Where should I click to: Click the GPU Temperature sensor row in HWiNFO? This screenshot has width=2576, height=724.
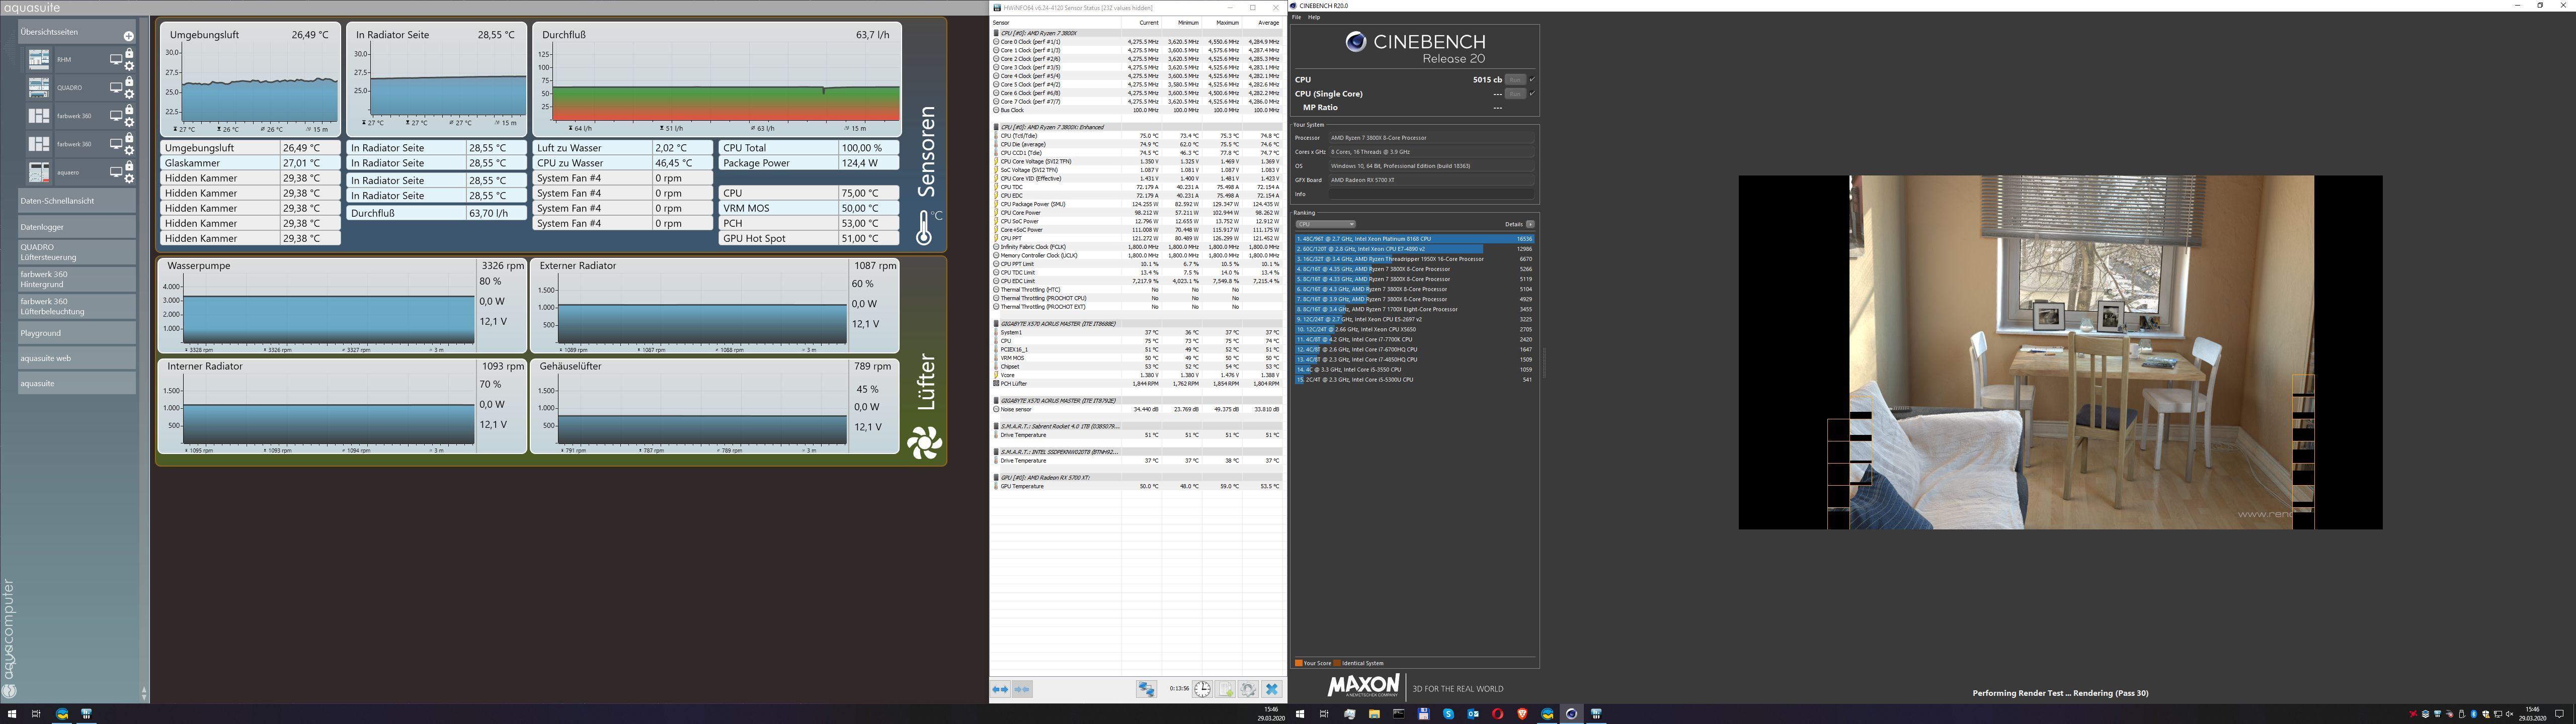(x=1137, y=486)
